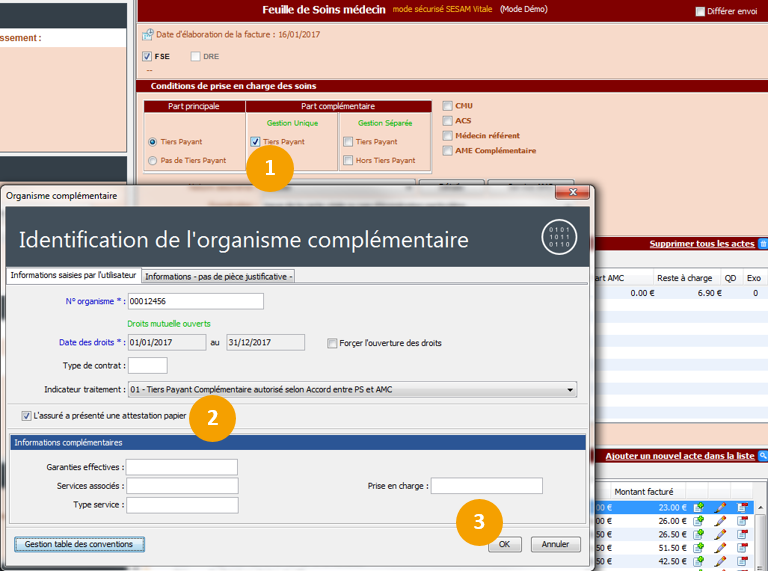Click the Gestion table des conventions button
The height and width of the screenshot is (571, 768).
pyautogui.click(x=80, y=544)
